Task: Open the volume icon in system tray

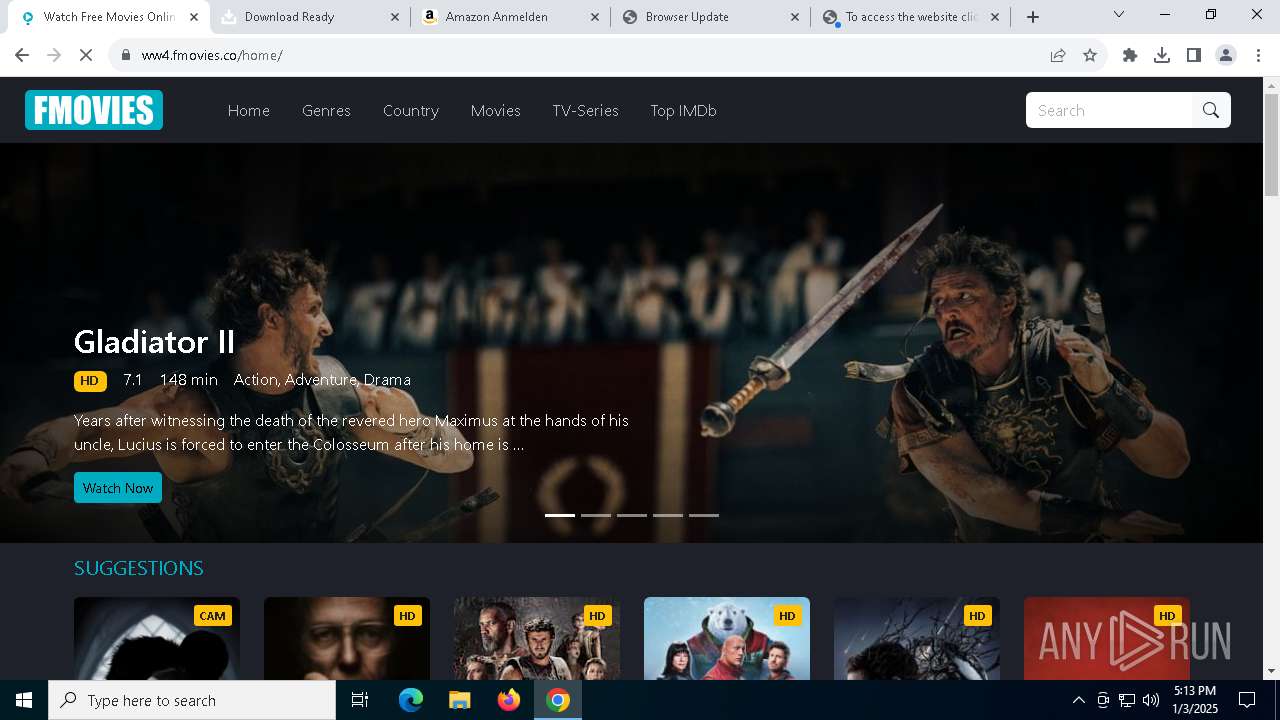Action: tap(1151, 700)
